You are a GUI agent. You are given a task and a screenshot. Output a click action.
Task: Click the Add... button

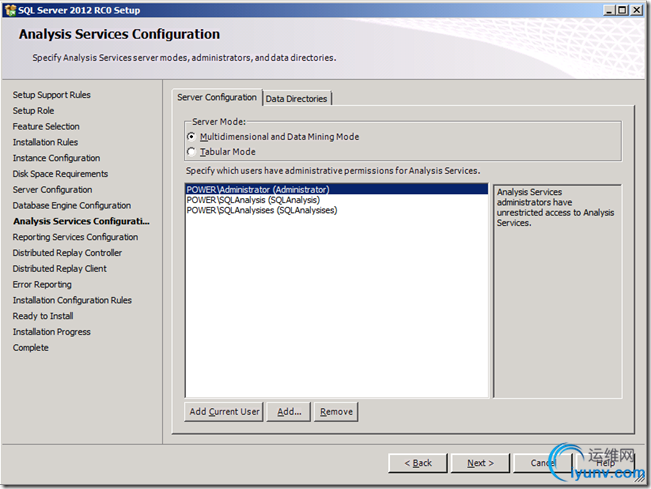click(289, 412)
